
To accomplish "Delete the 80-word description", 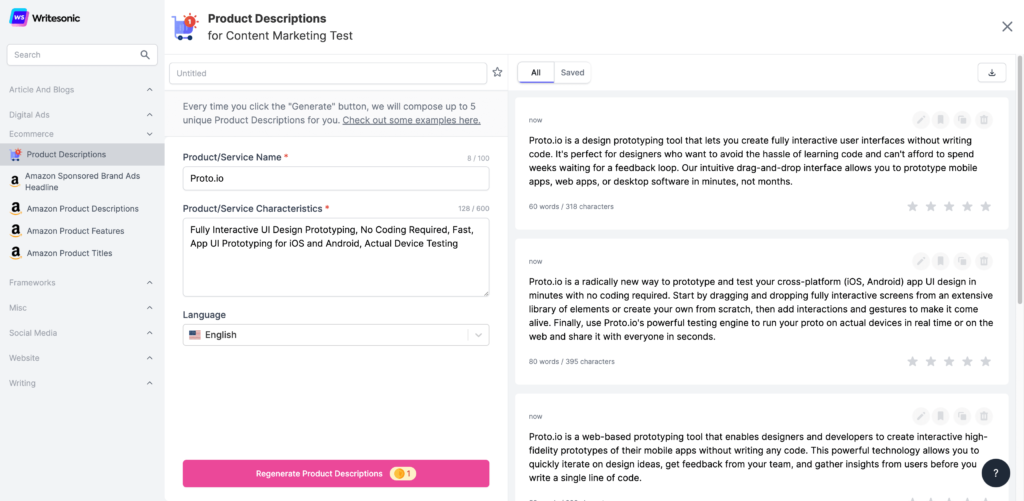I will [x=984, y=261].
